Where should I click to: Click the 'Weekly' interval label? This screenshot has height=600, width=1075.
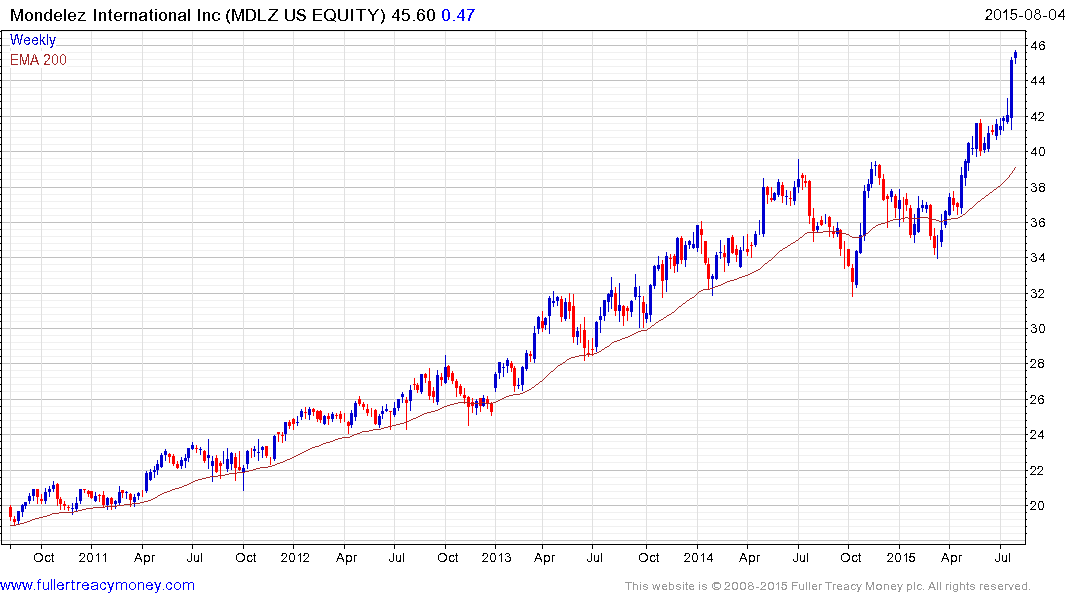tap(33, 40)
